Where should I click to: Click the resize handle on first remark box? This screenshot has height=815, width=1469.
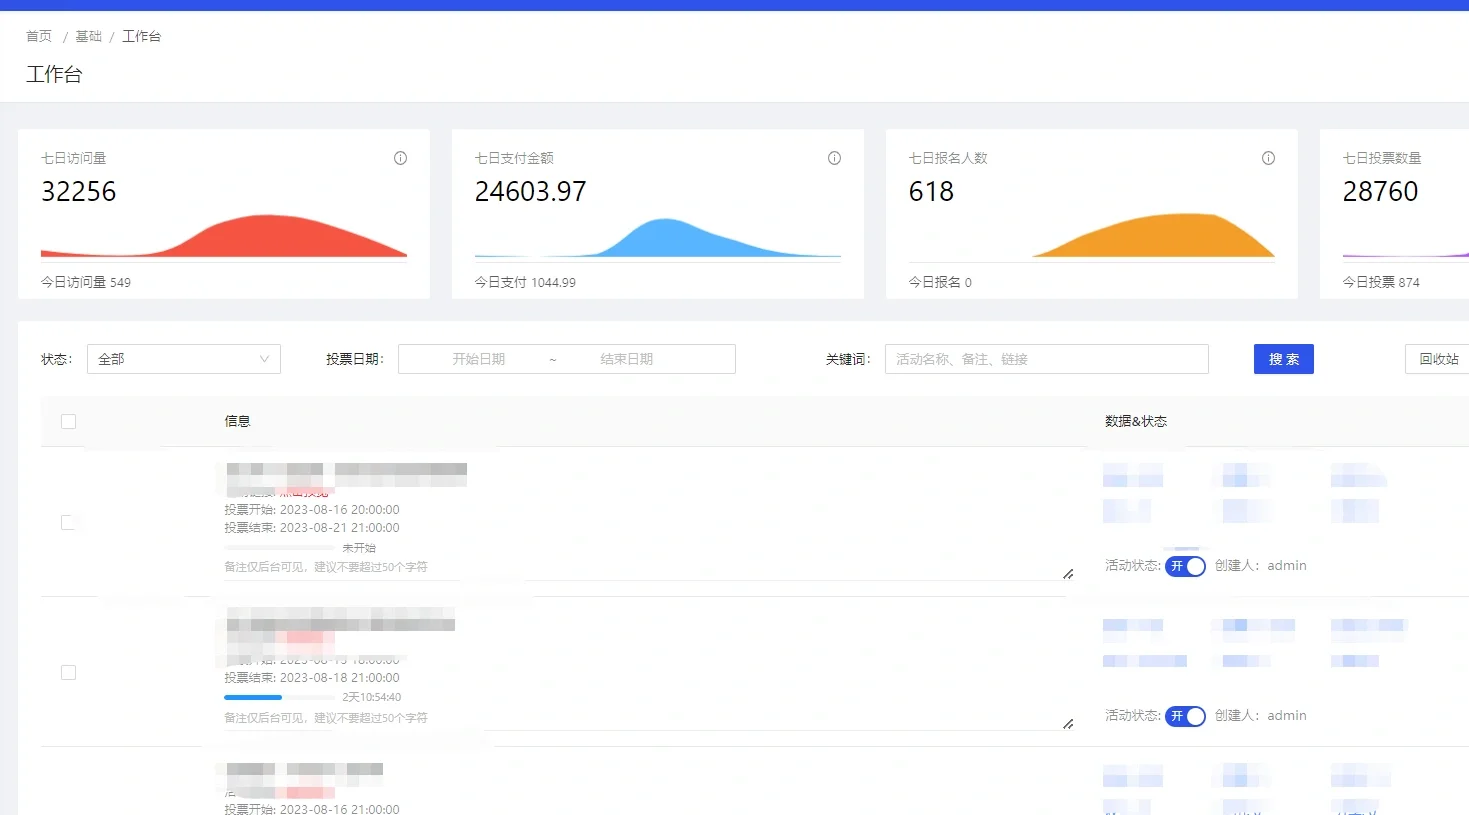(1067, 574)
